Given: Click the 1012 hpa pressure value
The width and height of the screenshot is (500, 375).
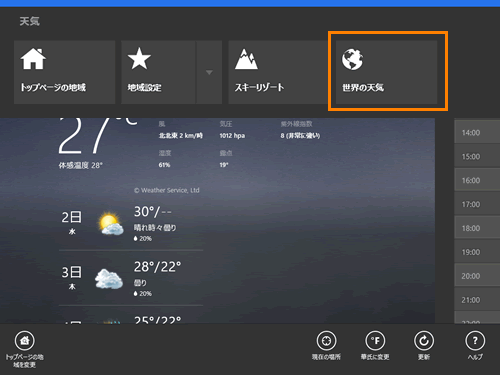Looking at the screenshot, I should [232, 136].
